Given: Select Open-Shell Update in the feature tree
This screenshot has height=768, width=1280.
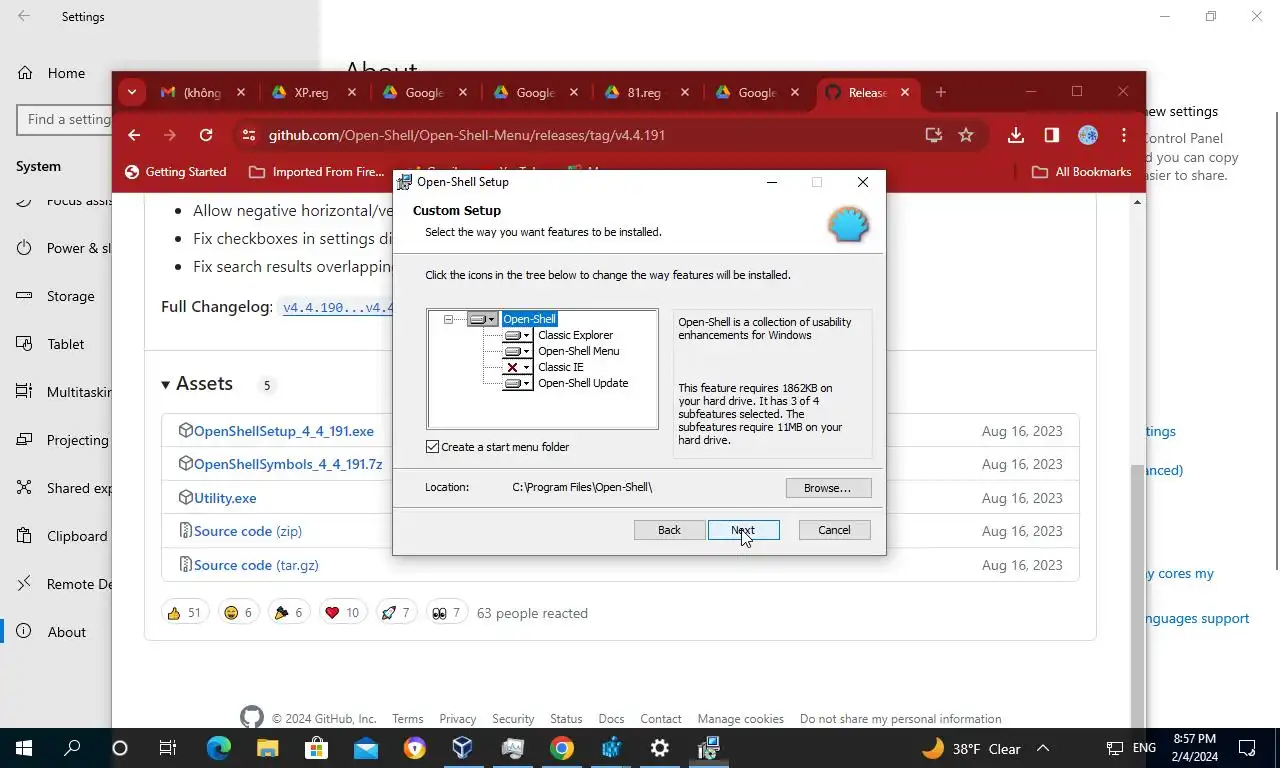Looking at the screenshot, I should (583, 383).
